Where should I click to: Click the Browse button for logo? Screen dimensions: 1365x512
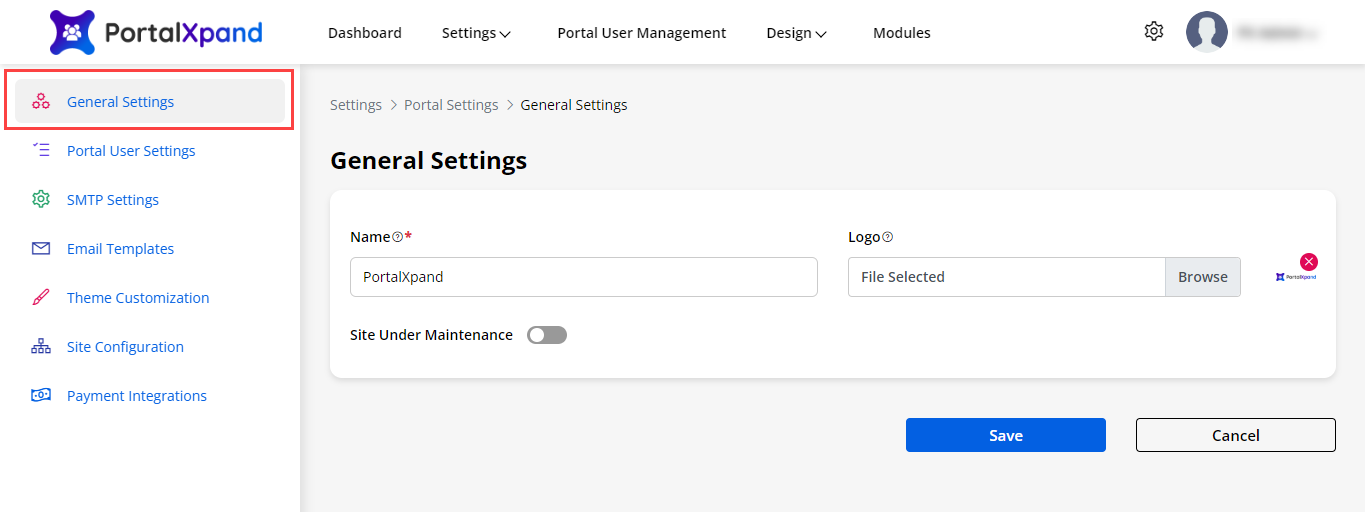pos(1202,277)
